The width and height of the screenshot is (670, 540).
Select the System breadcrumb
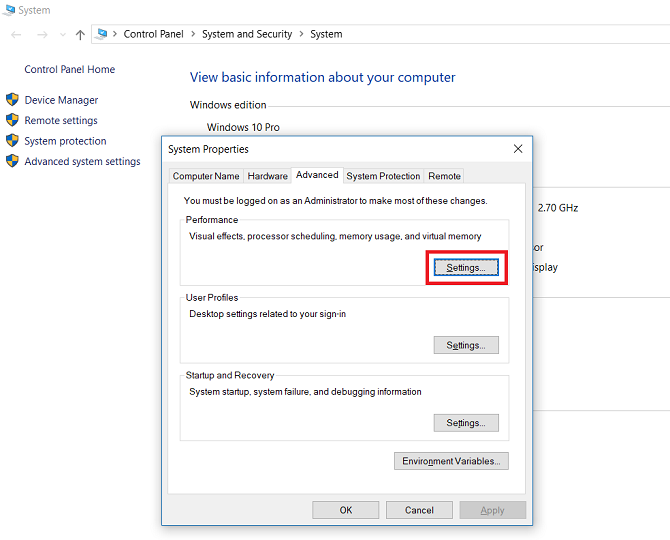[326, 34]
